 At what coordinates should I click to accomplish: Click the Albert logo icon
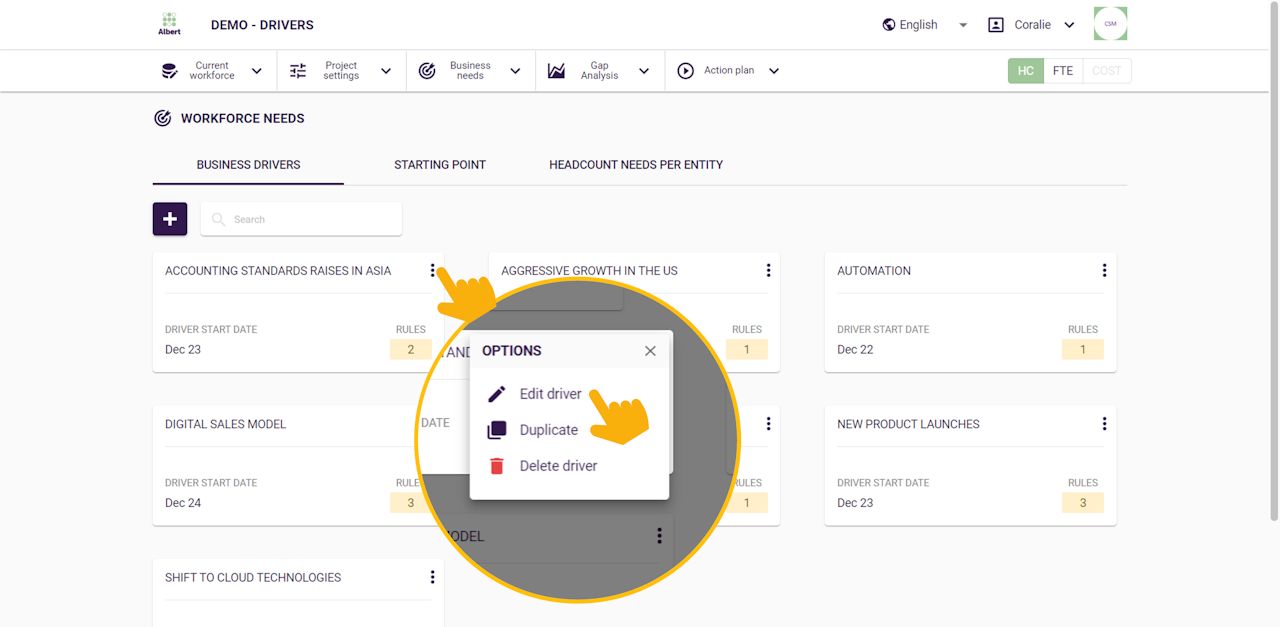[x=169, y=23]
